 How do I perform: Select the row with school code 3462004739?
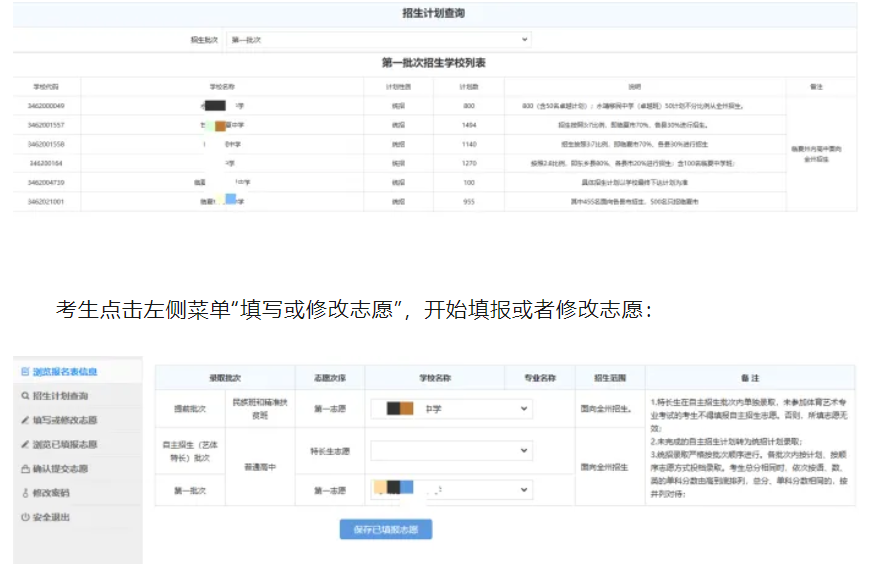pos(46,183)
